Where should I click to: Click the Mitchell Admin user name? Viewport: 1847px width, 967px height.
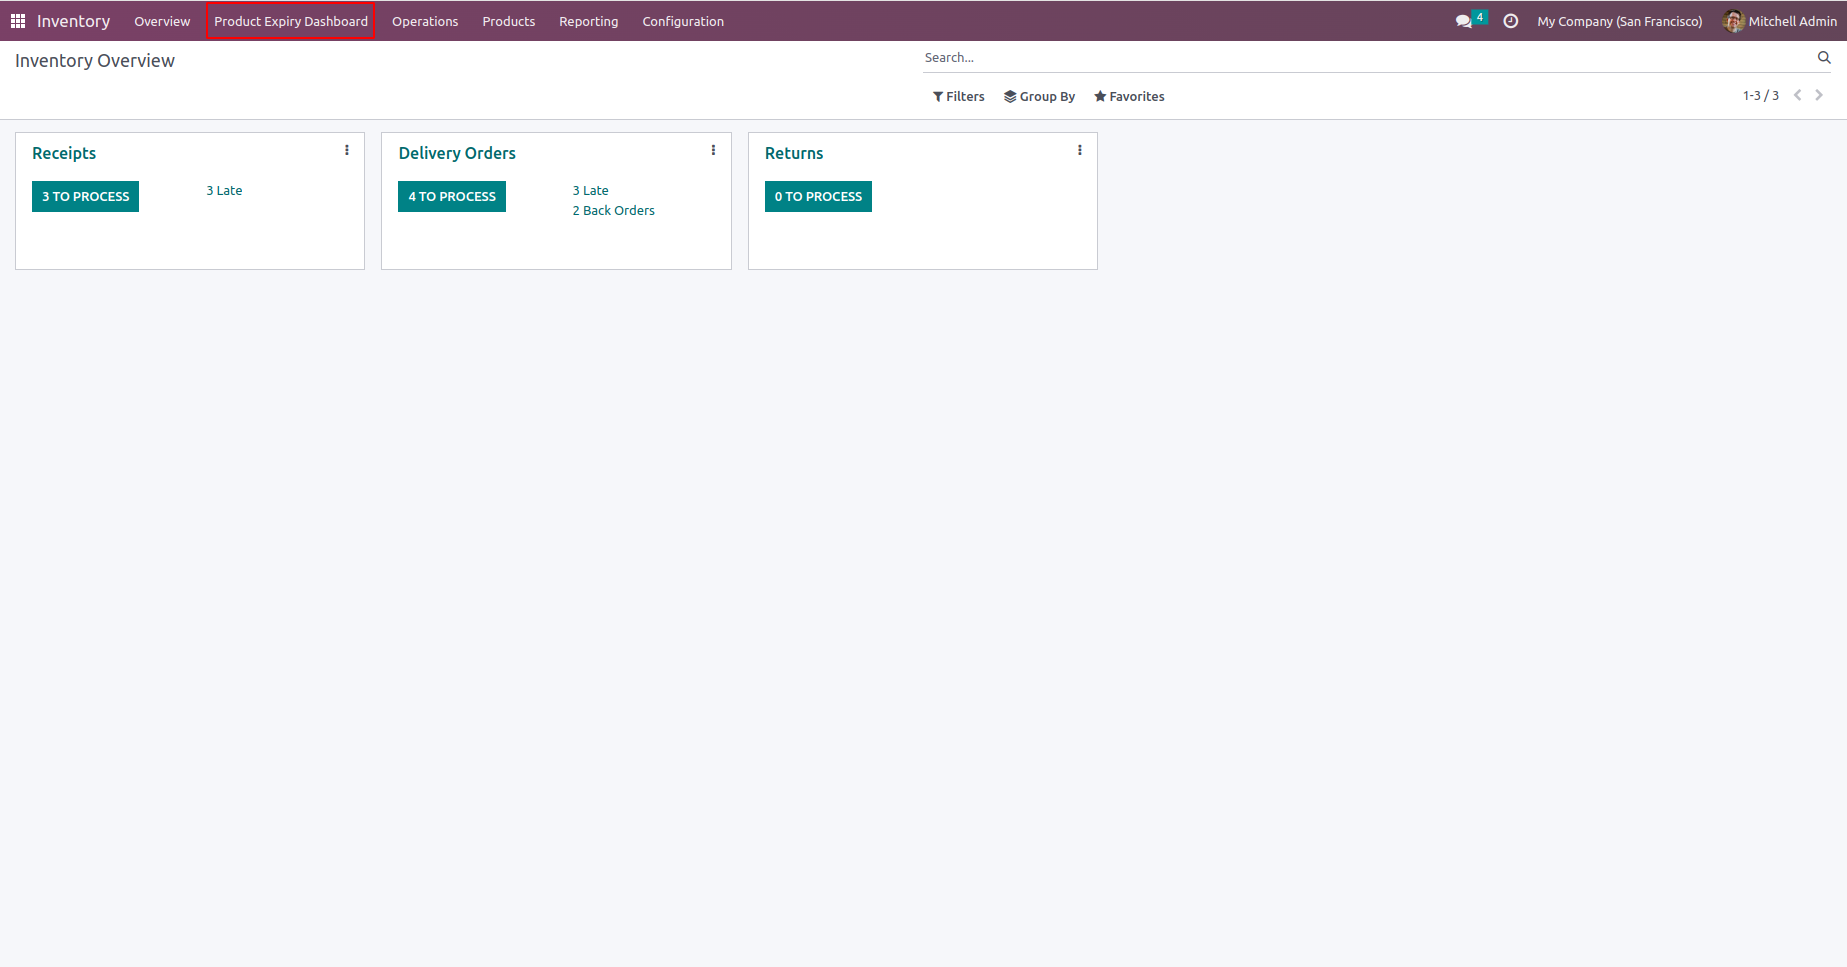(1793, 21)
